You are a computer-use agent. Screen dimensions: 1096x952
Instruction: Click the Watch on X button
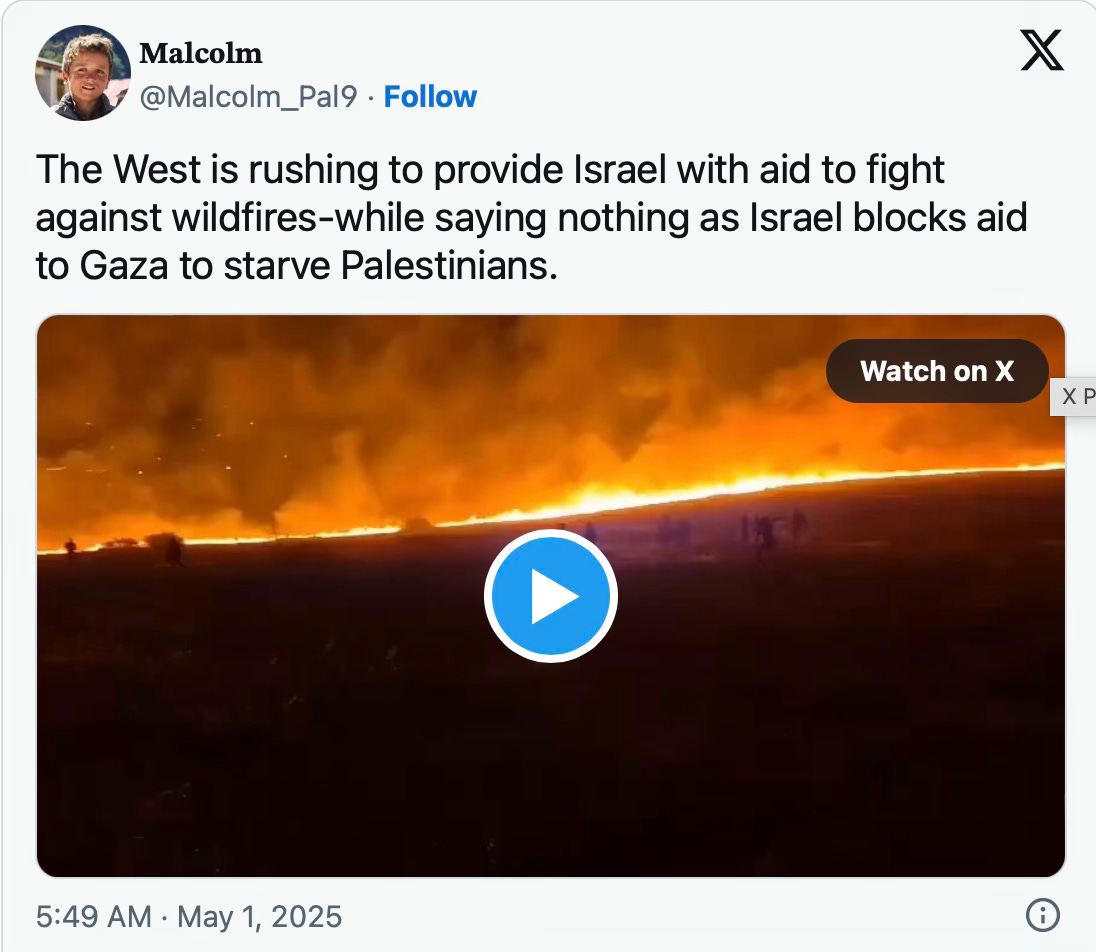(937, 371)
